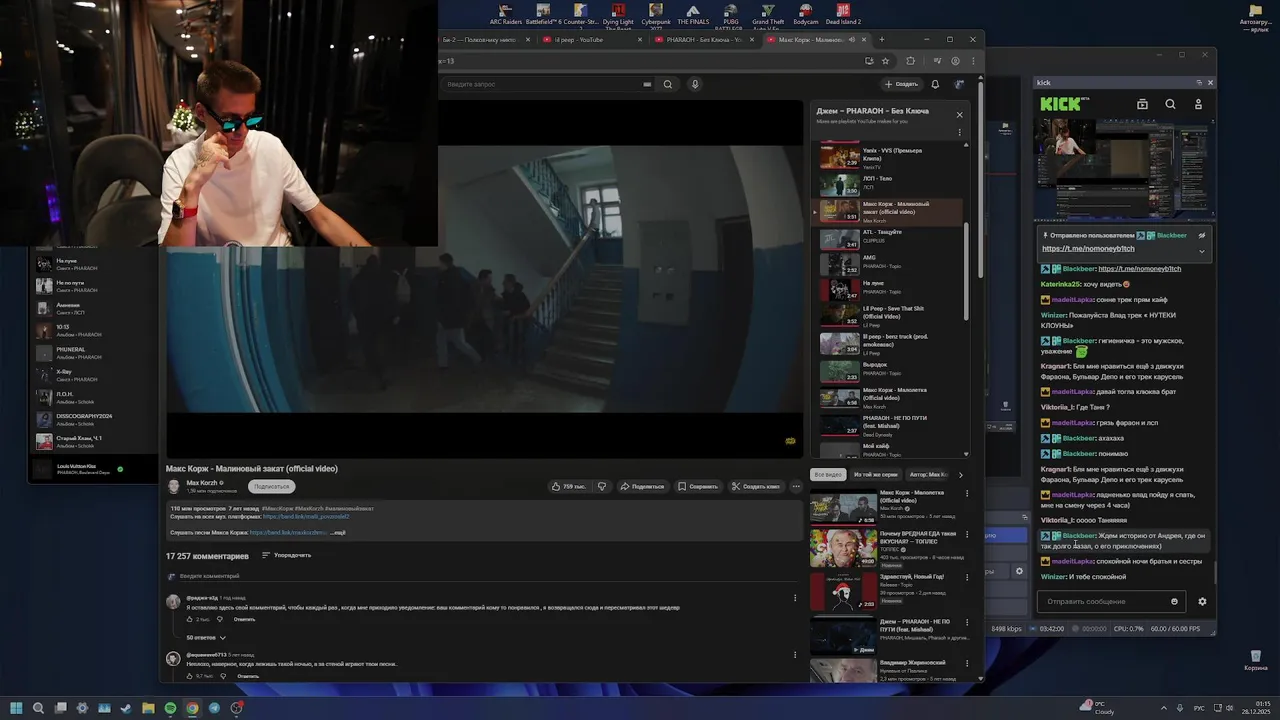The height and width of the screenshot is (720, 1280).
Task: Open Chrome profile icon in toolbar
Action: click(x=955, y=60)
